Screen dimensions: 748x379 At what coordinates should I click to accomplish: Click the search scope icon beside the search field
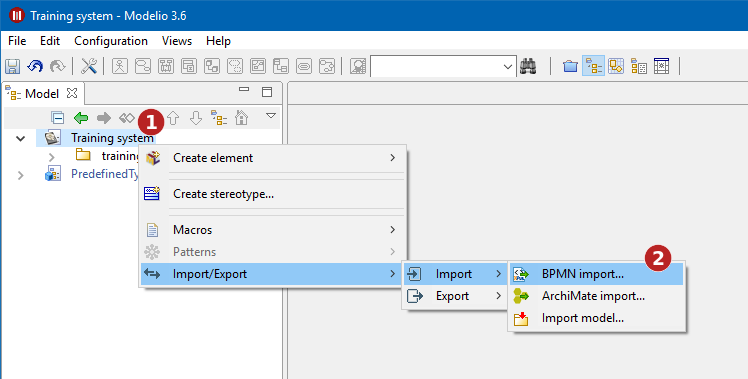coord(358,66)
